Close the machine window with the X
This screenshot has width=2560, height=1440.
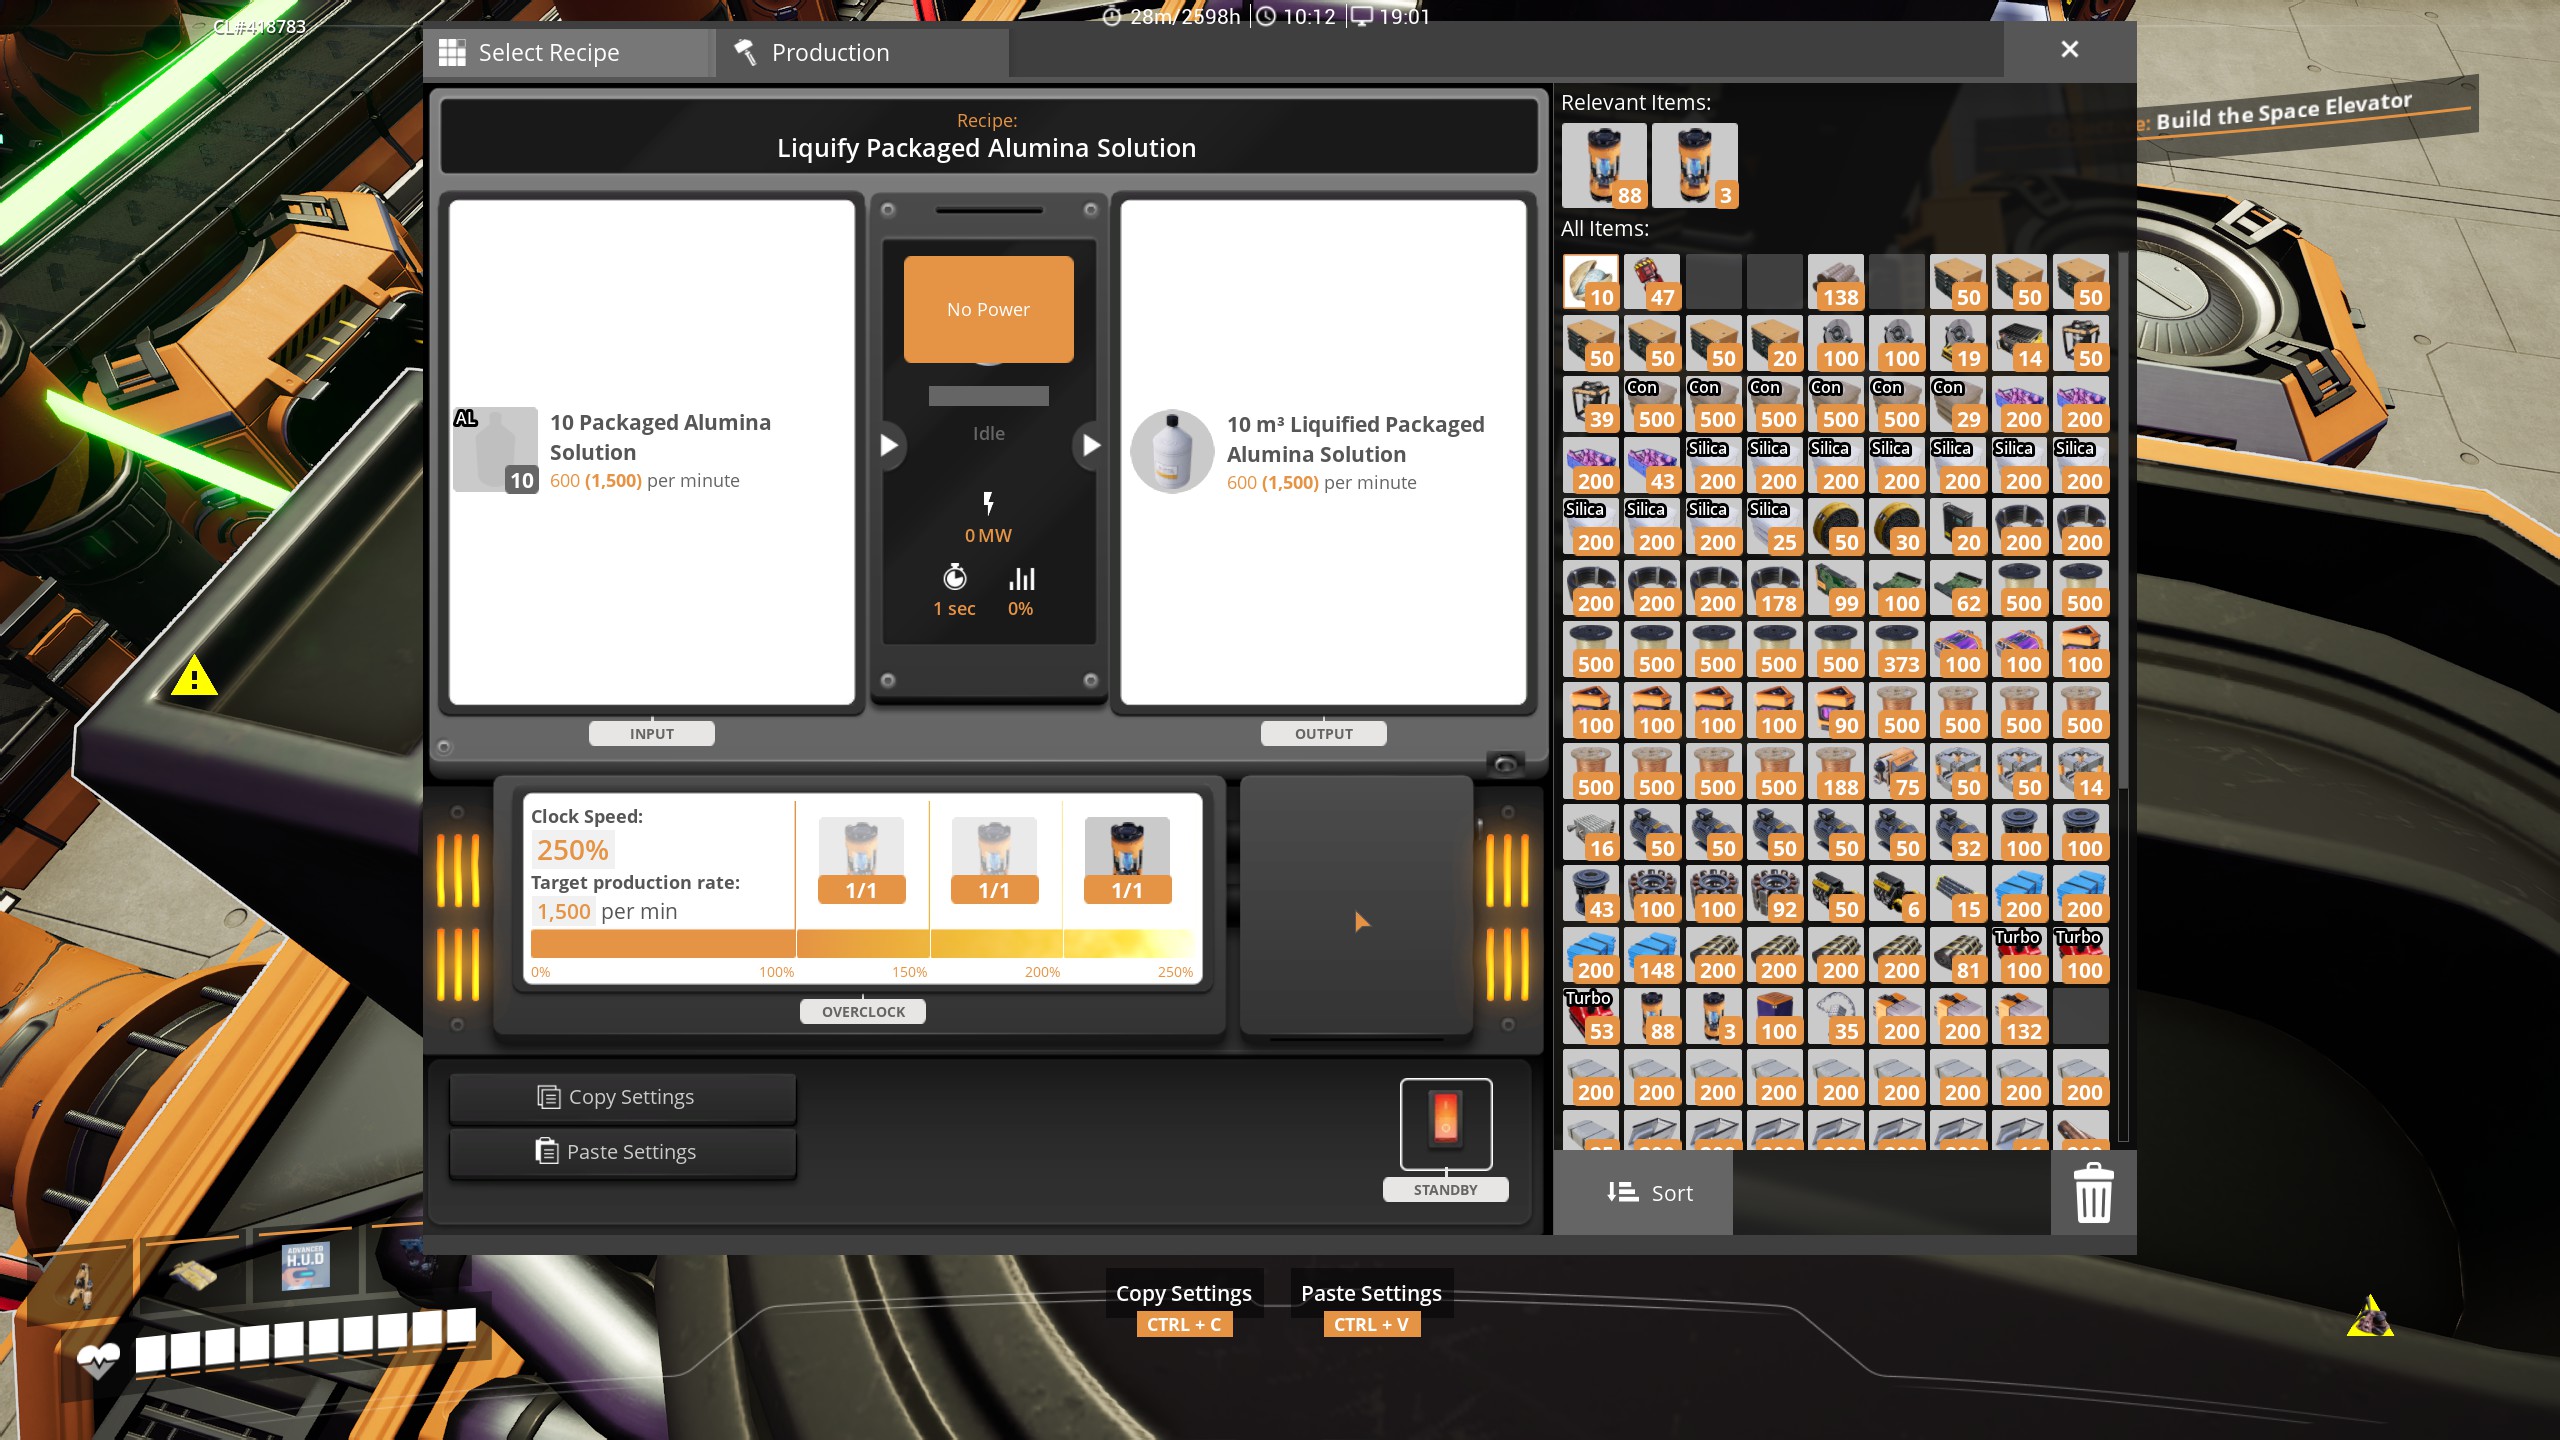pyautogui.click(x=2069, y=49)
